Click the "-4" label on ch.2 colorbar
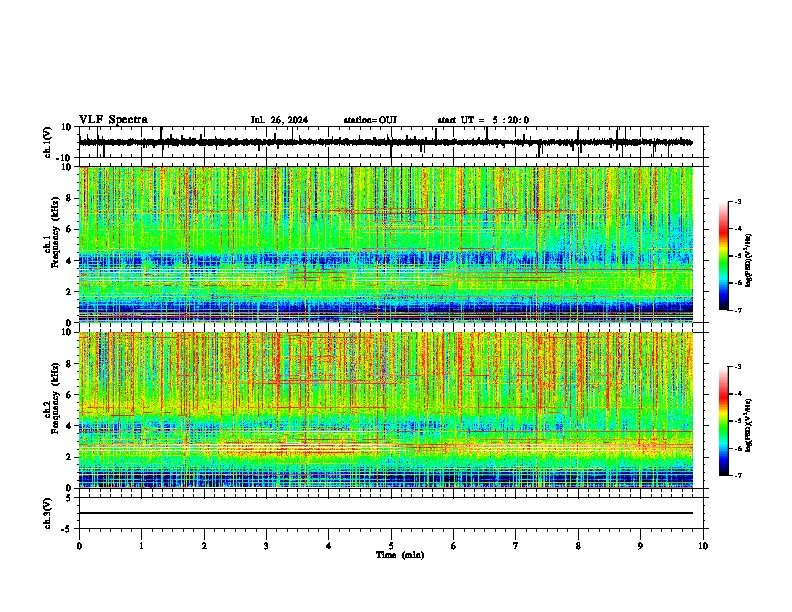 (737, 394)
